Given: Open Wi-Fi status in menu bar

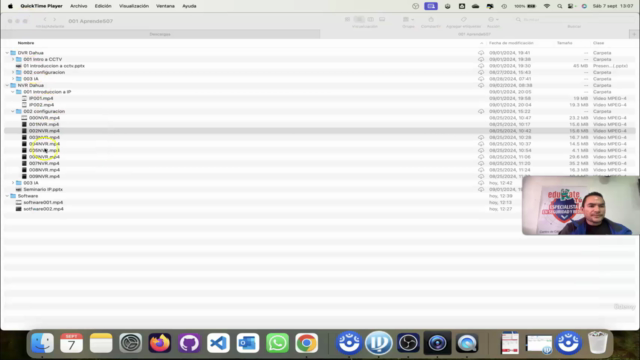Looking at the screenshot, I should point(547,6).
